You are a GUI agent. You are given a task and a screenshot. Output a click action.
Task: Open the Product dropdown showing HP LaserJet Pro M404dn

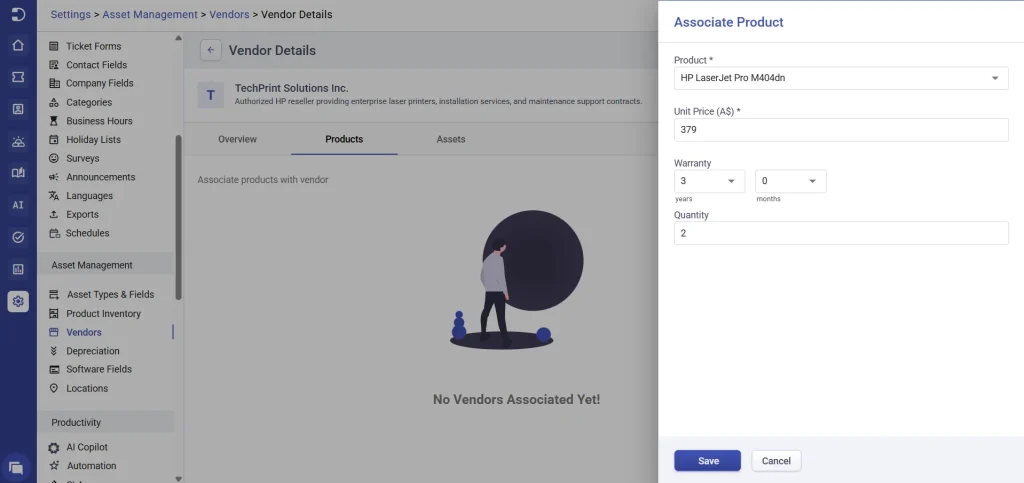841,78
